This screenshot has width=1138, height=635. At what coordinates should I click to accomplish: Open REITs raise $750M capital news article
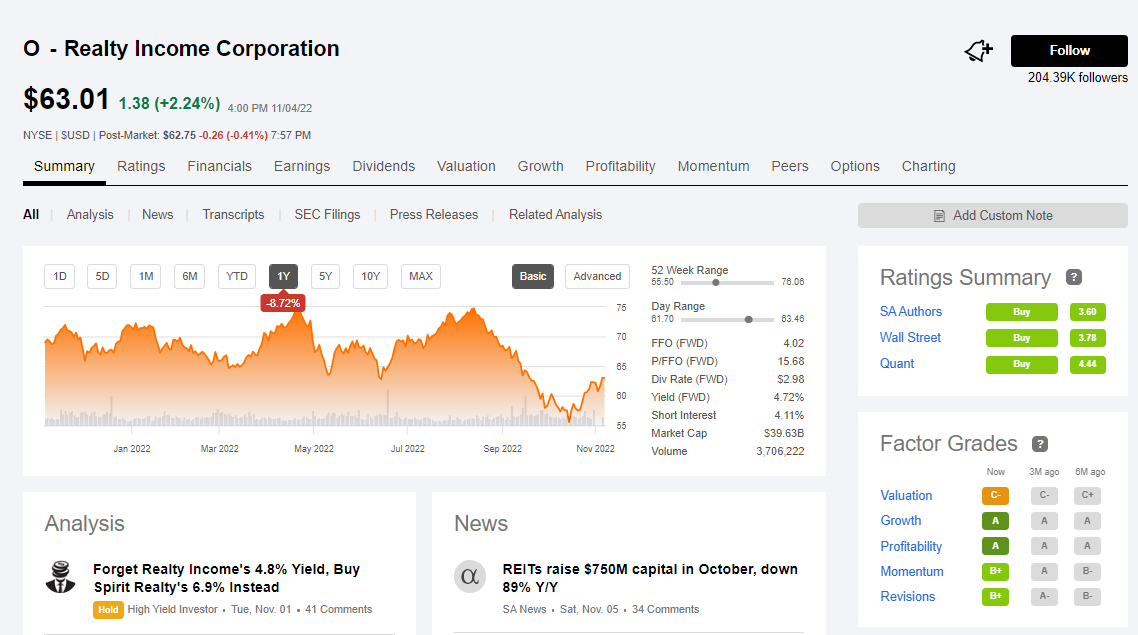[650, 578]
